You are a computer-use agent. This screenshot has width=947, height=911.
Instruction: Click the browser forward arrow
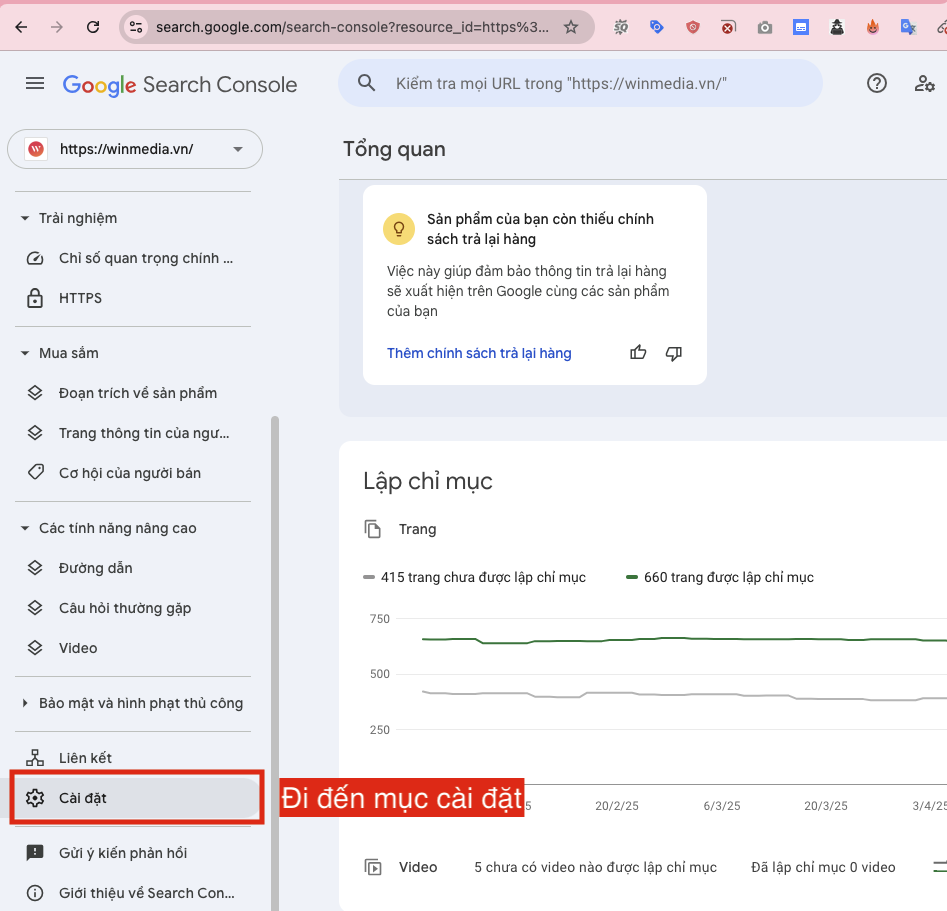click(x=57, y=27)
